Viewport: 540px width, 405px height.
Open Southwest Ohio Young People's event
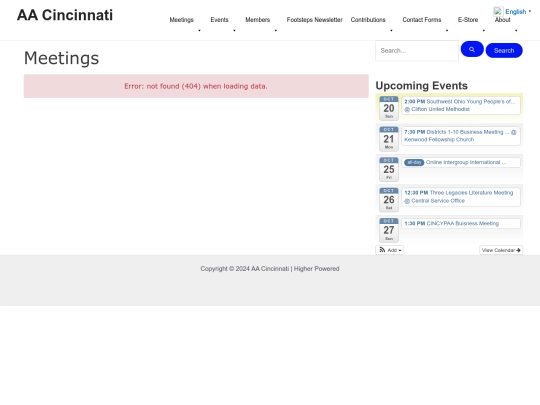[461, 105]
